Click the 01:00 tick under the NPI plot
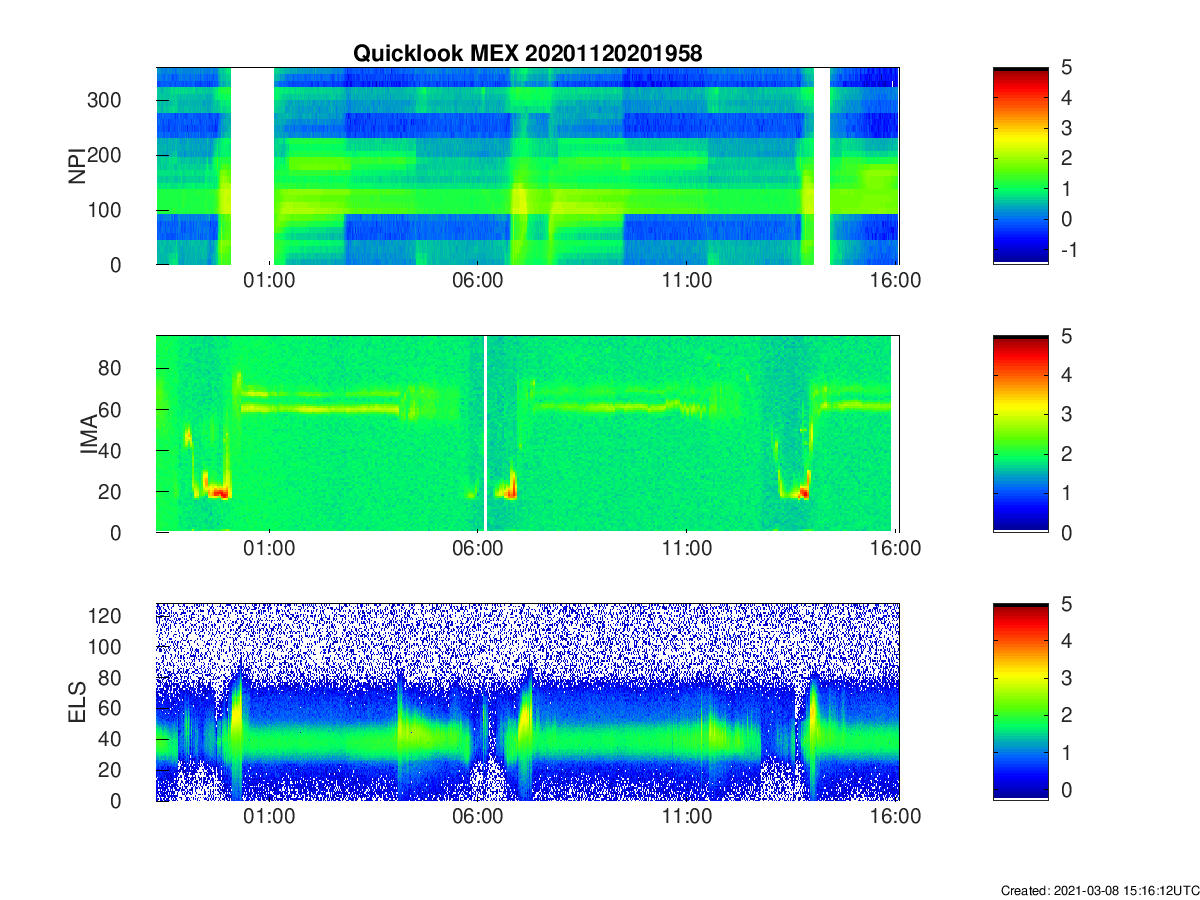Screen dimensions: 1200x900 [269, 281]
